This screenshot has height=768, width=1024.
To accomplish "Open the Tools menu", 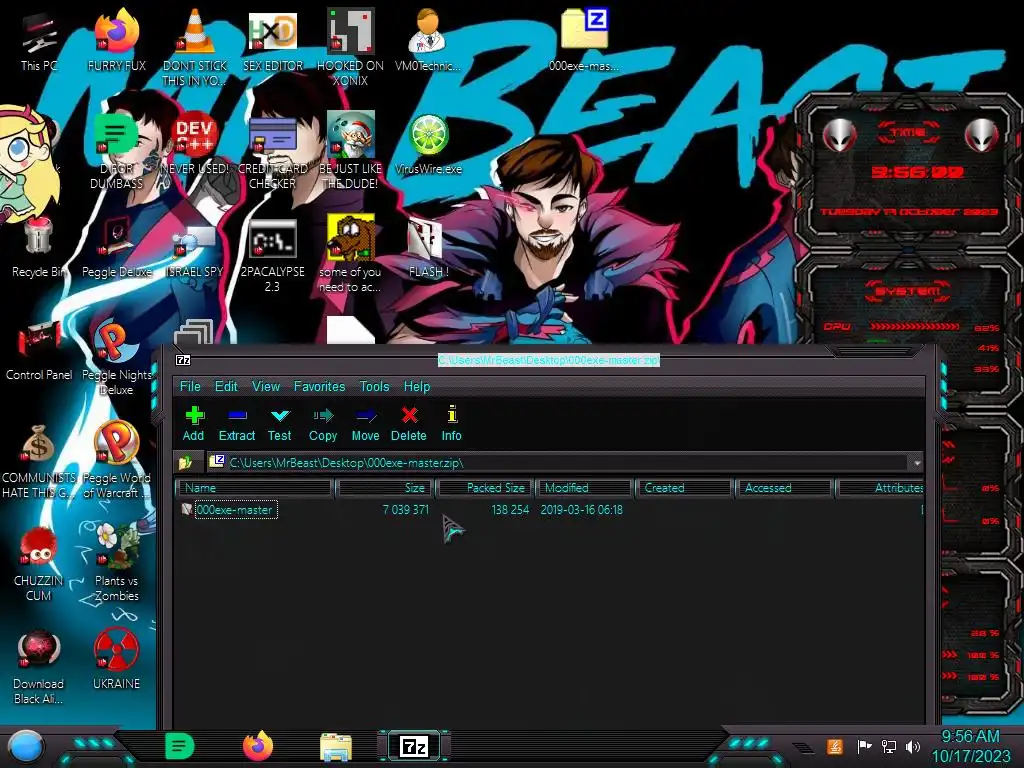I will 374,386.
